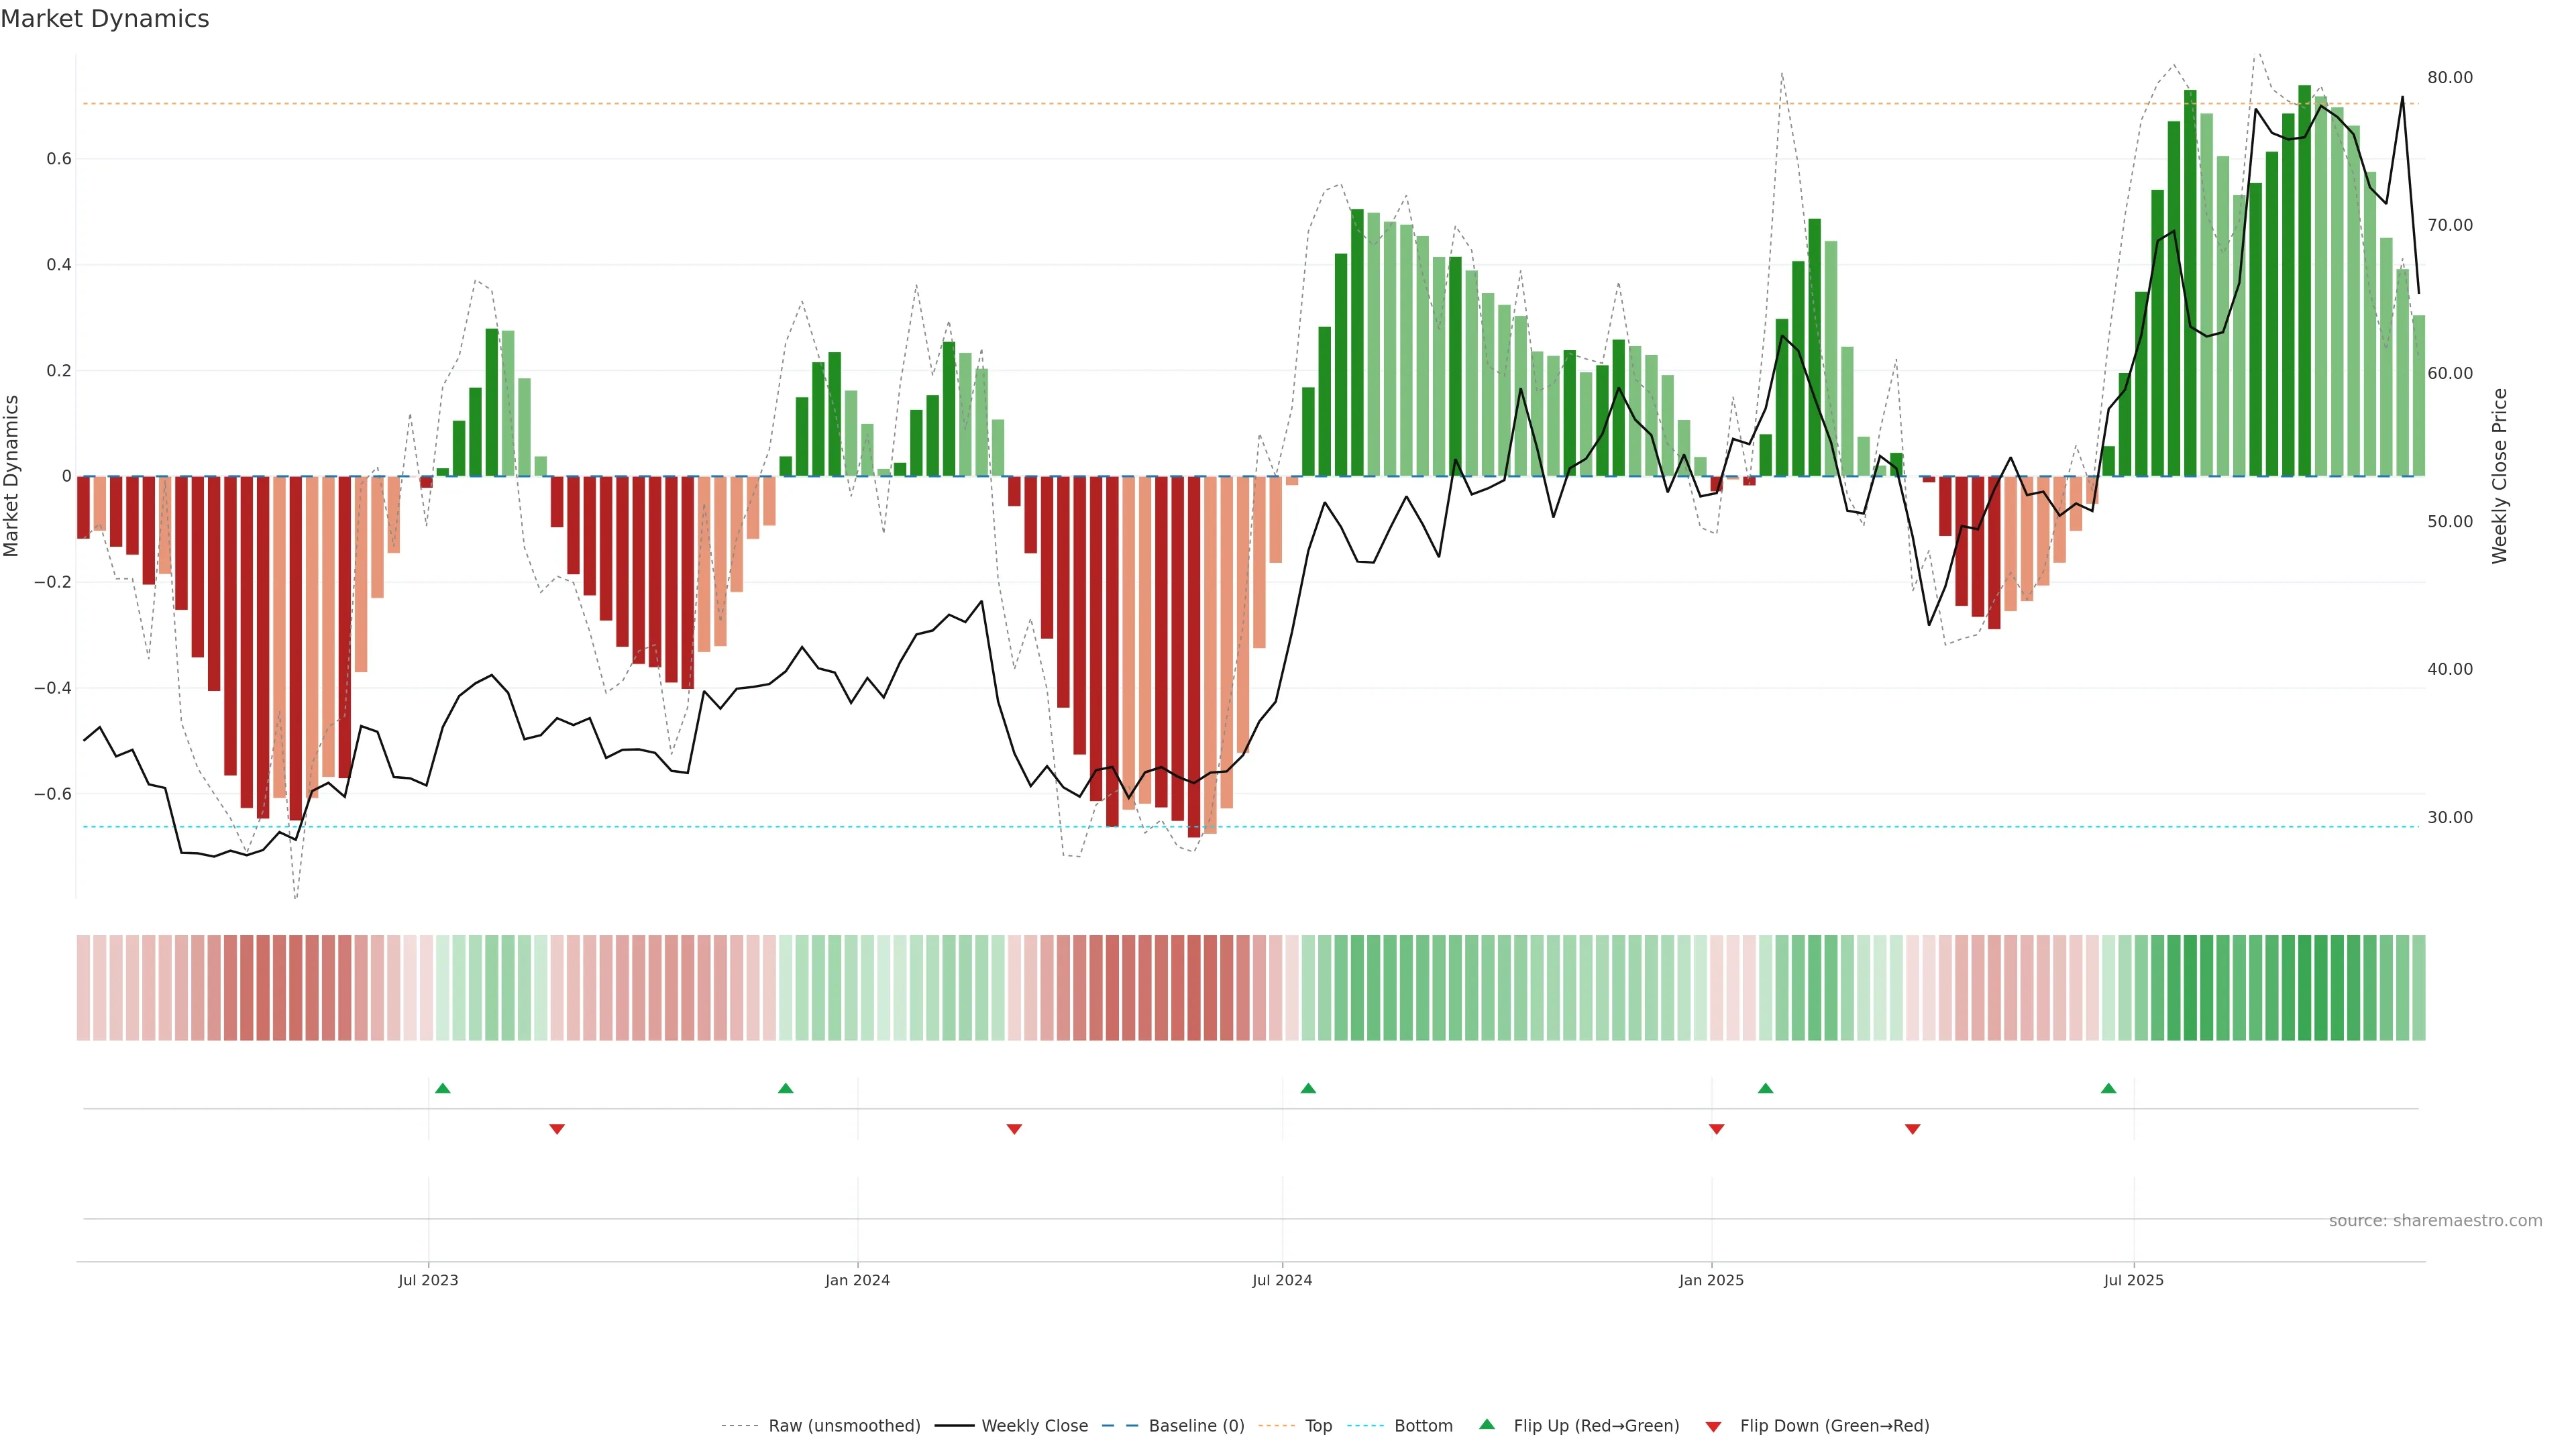Toggle the Top legend entry
The height and width of the screenshot is (1449, 2576).
[1318, 1426]
